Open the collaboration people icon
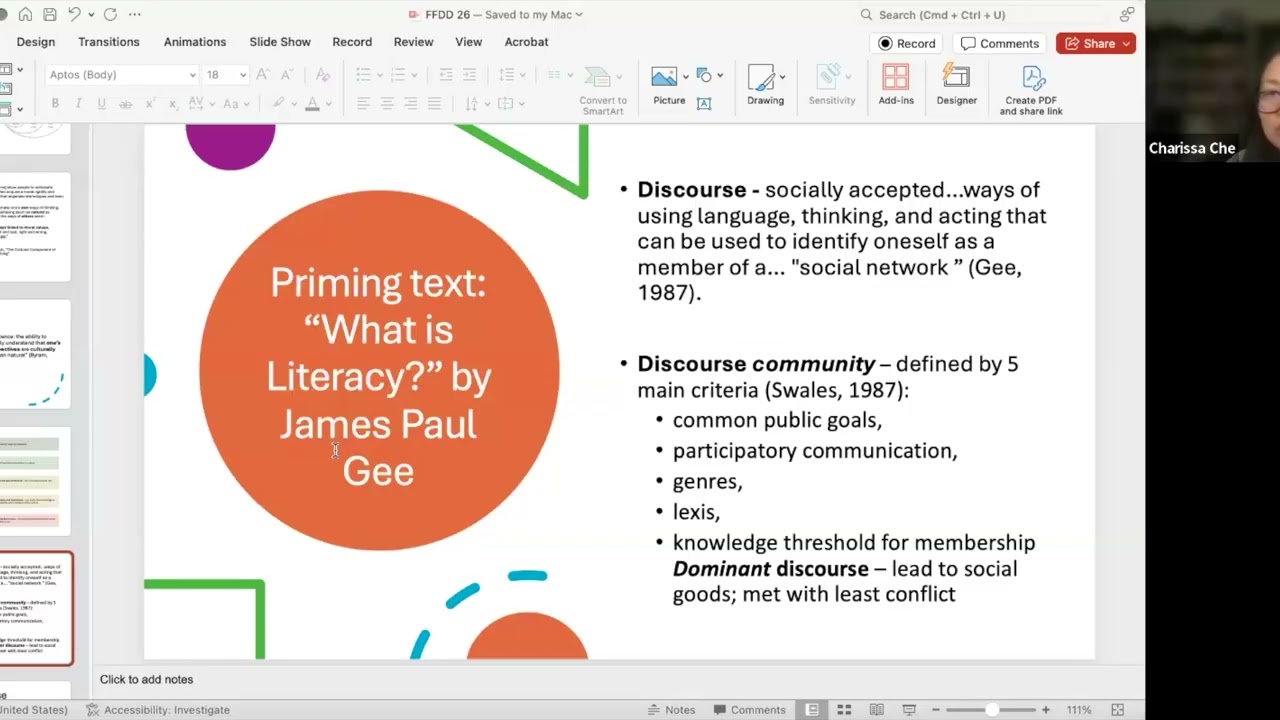1280x720 pixels. (1127, 14)
